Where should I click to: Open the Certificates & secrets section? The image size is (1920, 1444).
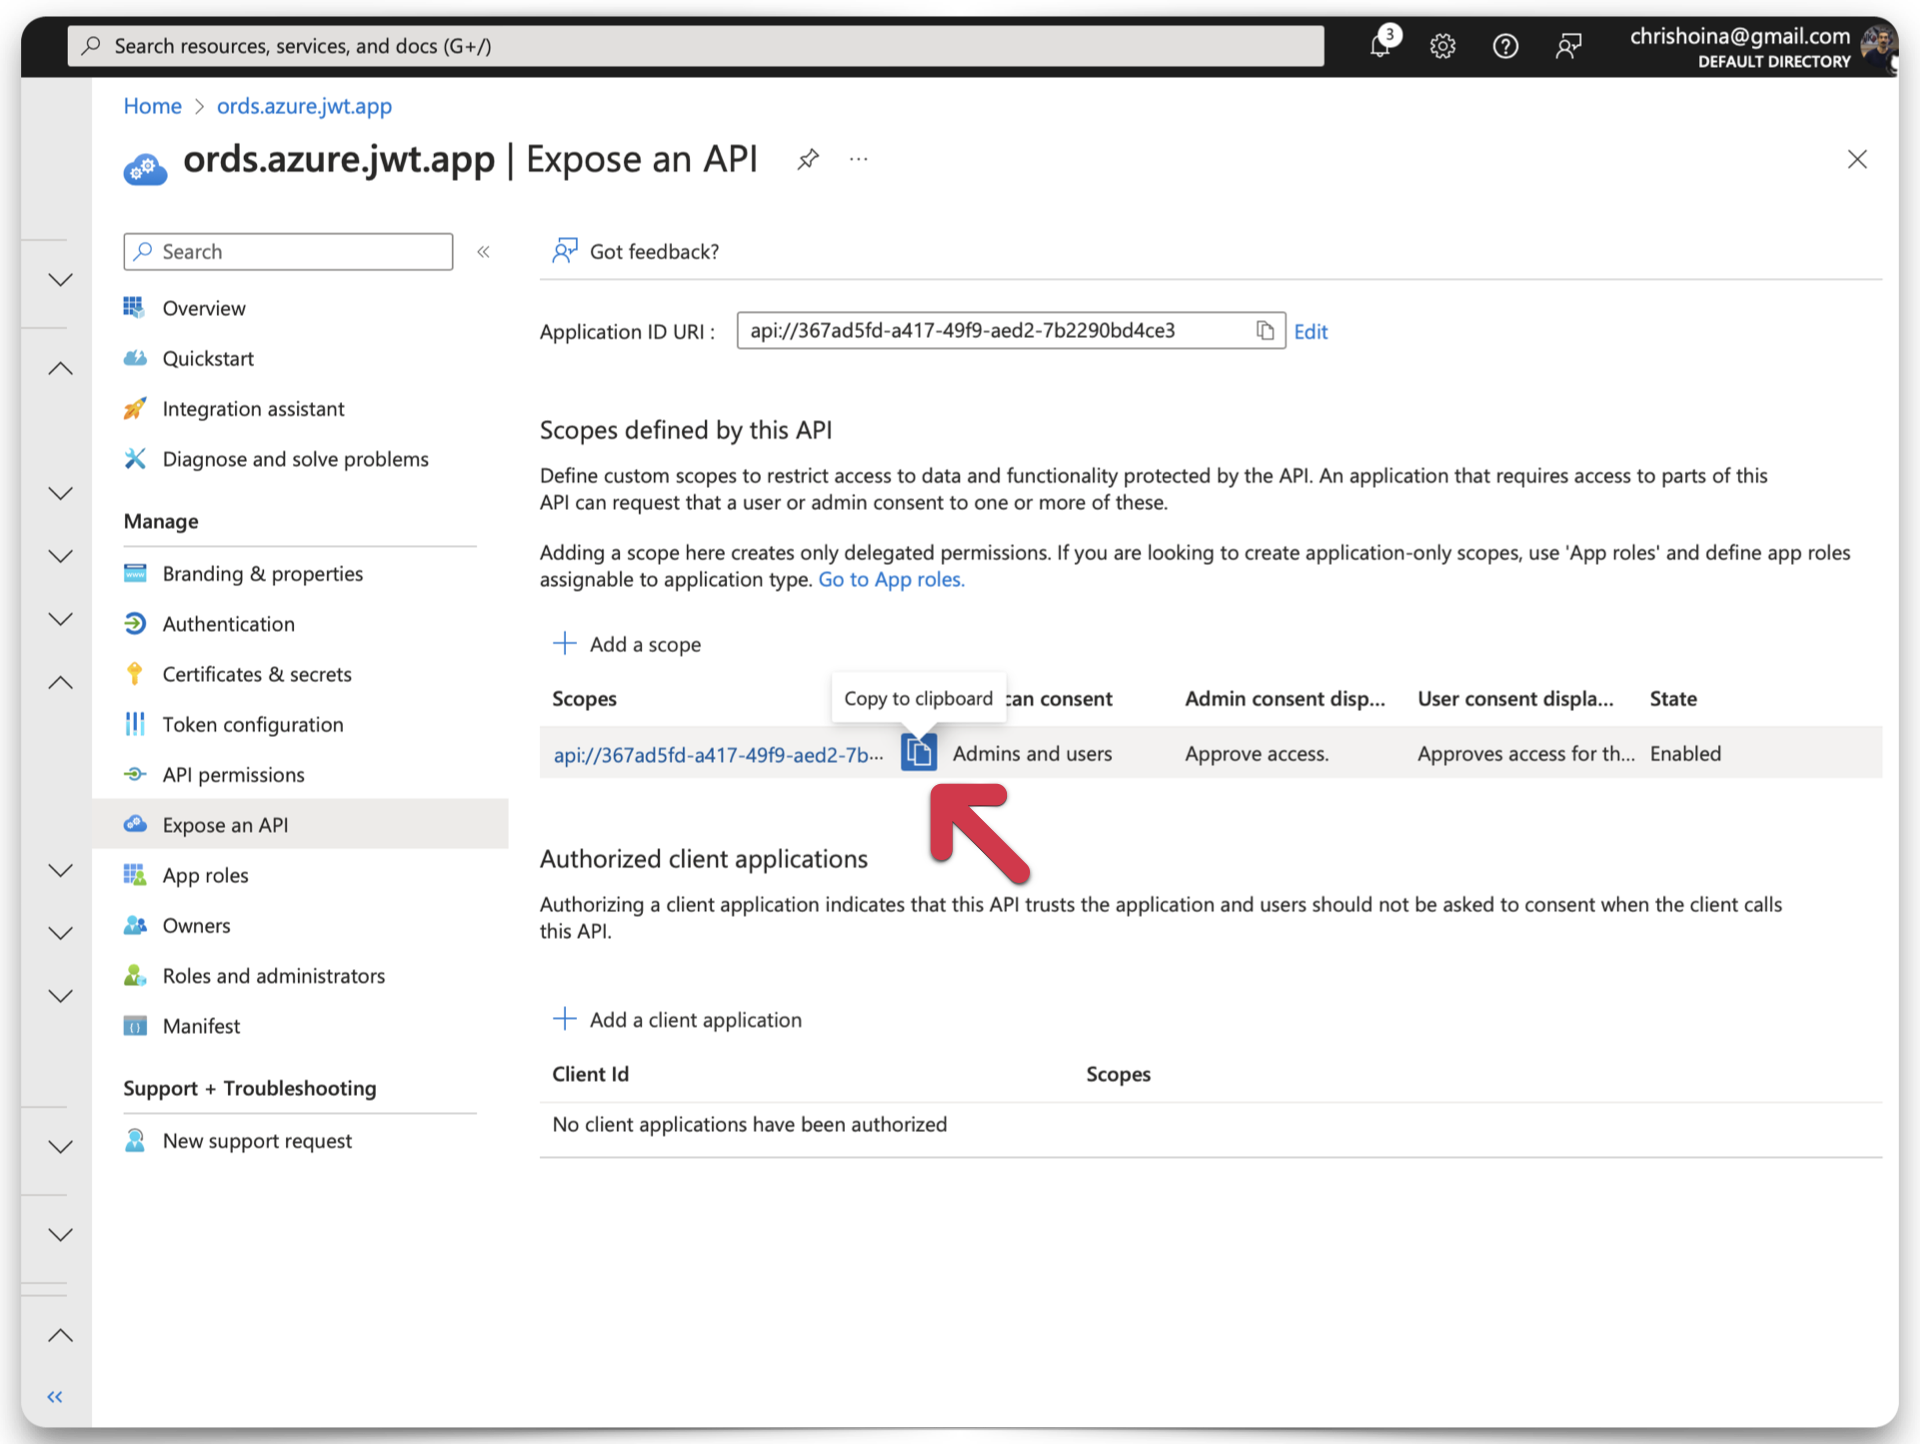[256, 674]
